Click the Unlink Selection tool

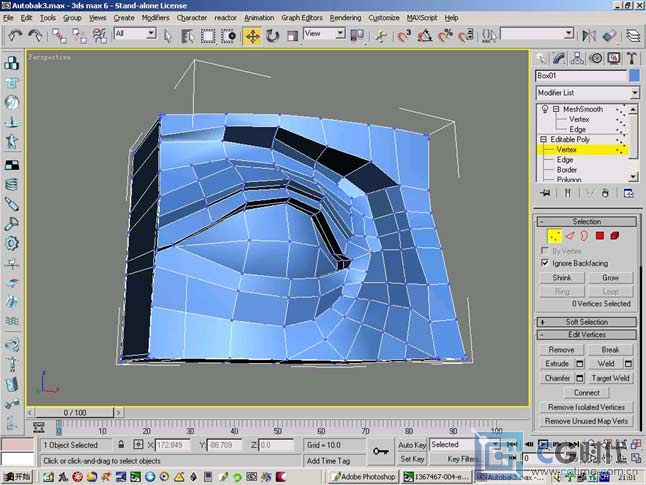pos(79,36)
